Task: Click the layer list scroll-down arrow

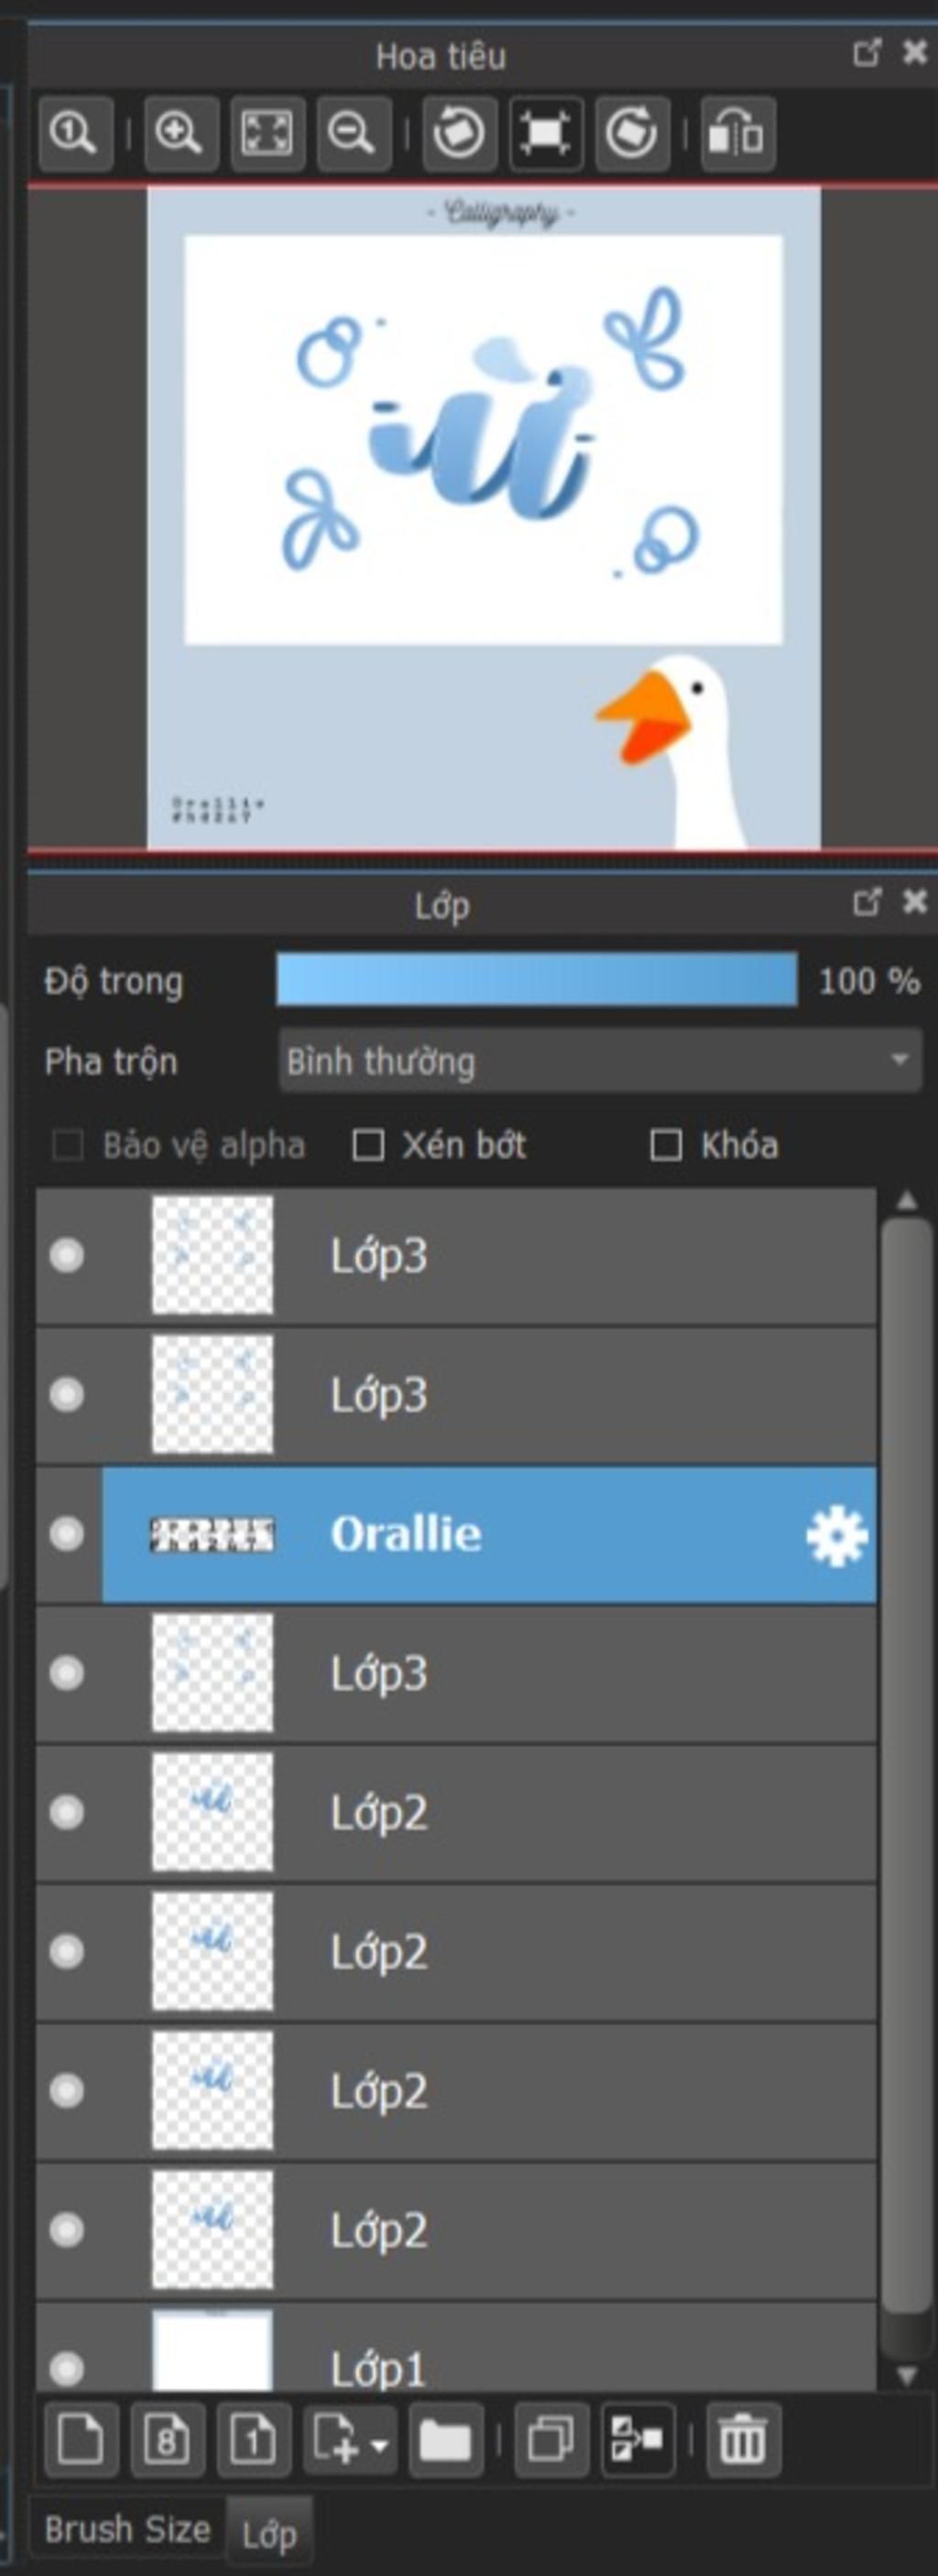Action: pos(906,2375)
